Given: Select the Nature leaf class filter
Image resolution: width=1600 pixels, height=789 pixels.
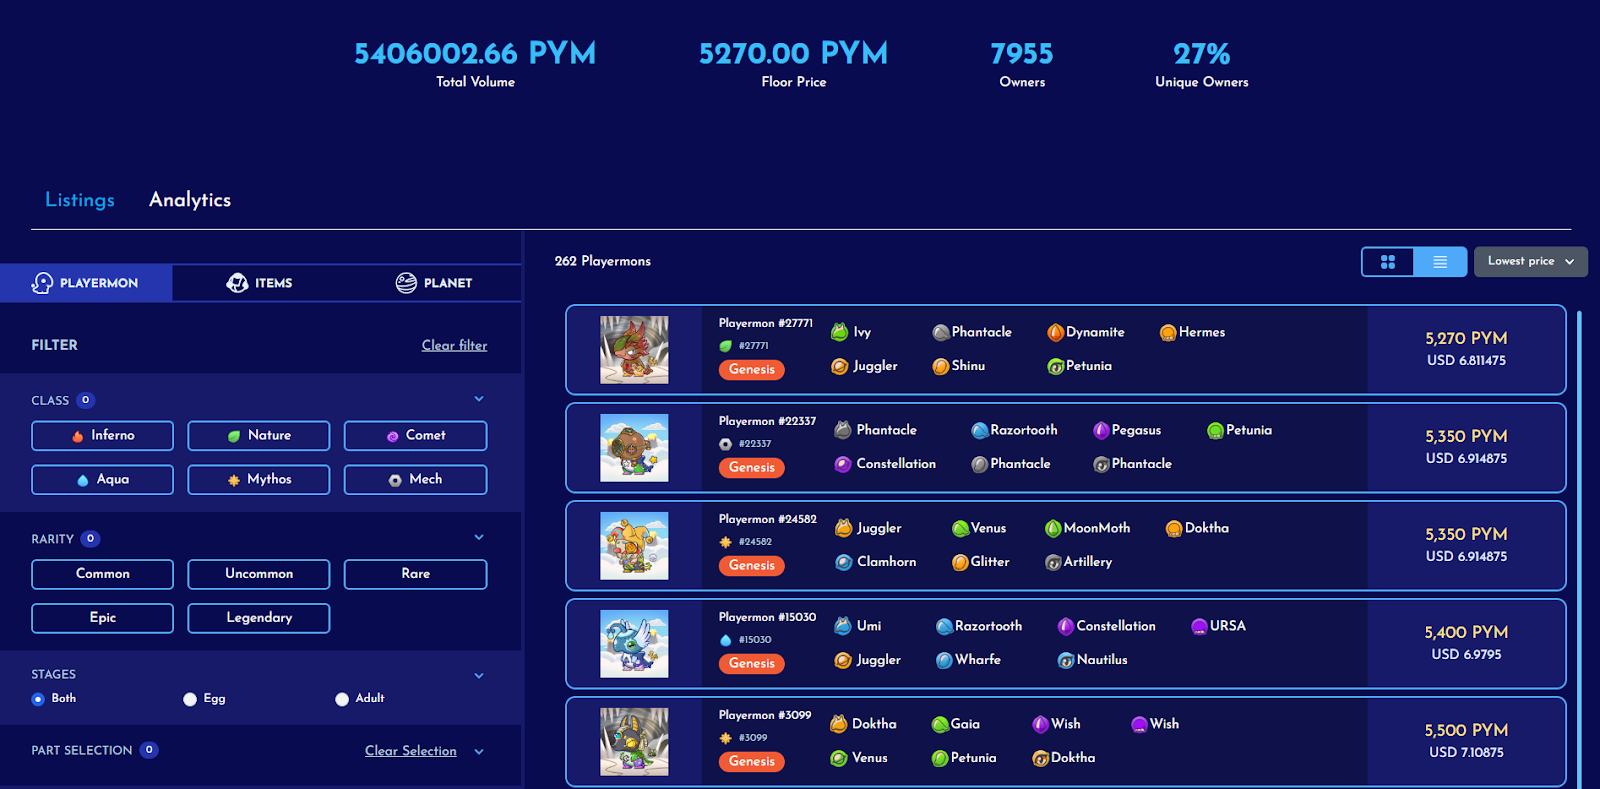Looking at the screenshot, I should (x=258, y=436).
